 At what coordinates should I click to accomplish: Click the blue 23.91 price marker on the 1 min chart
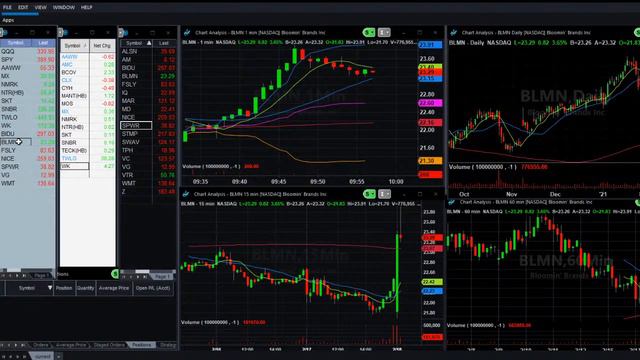click(x=429, y=45)
